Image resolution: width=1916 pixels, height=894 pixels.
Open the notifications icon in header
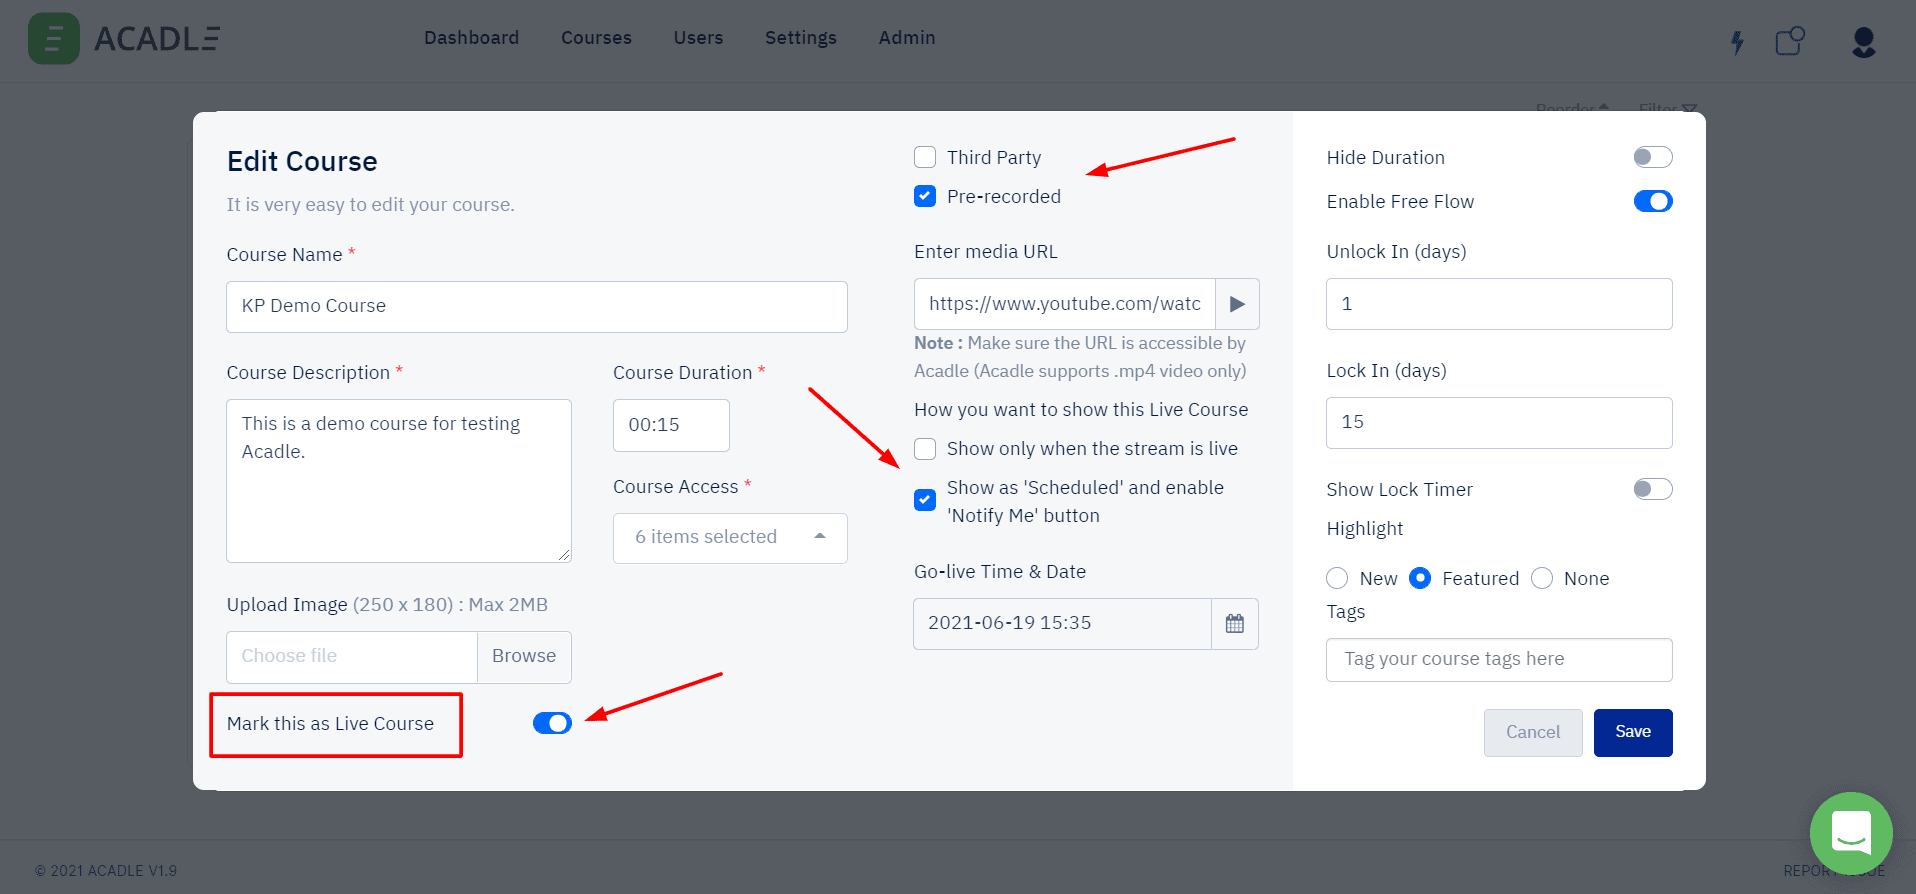coord(1789,41)
